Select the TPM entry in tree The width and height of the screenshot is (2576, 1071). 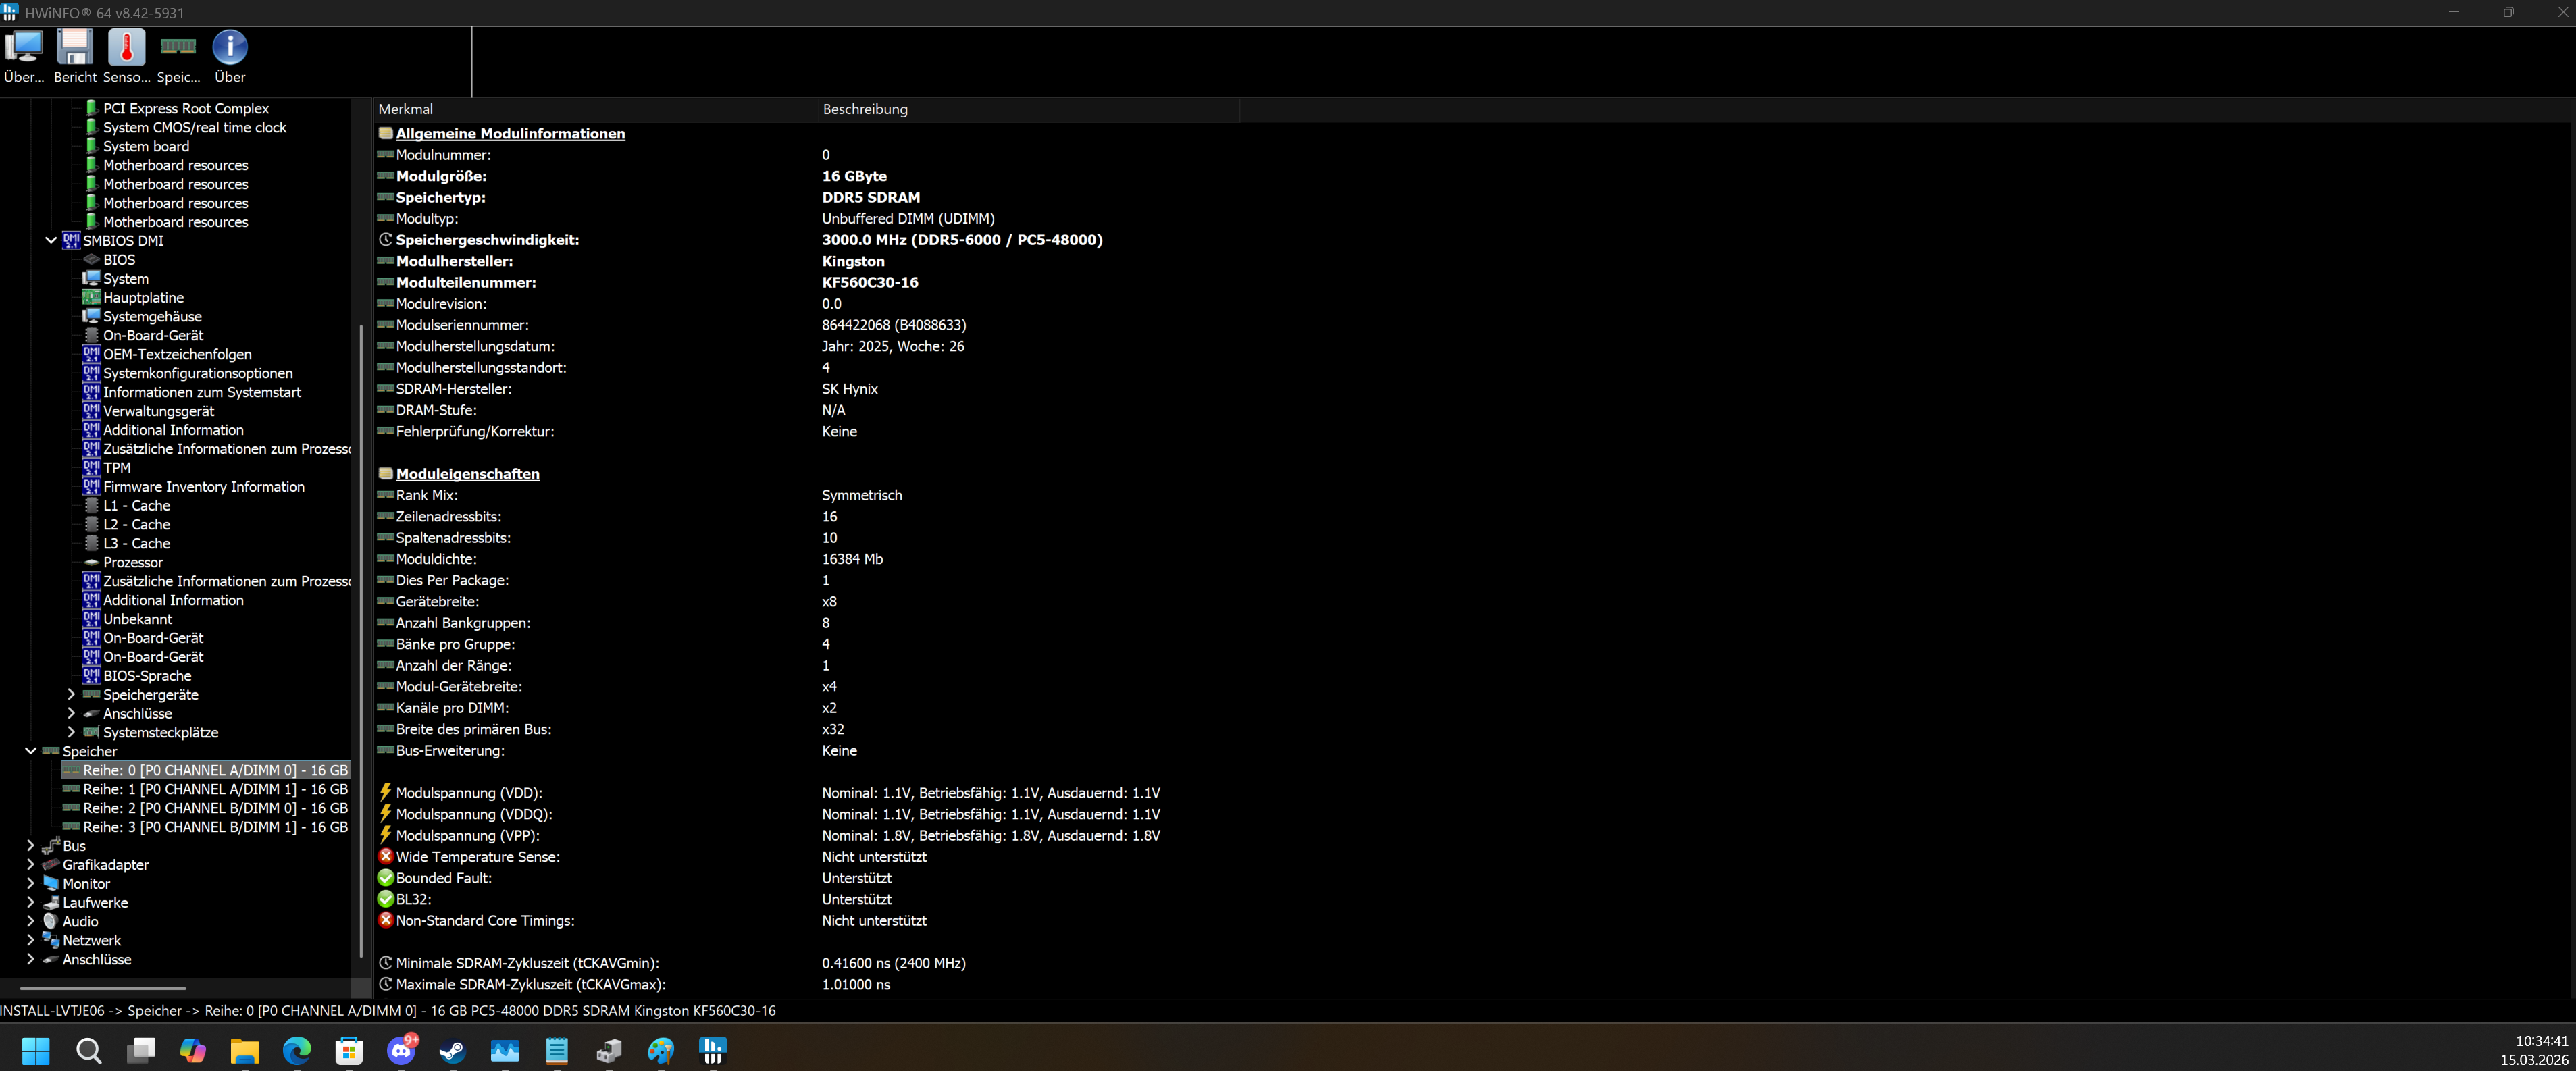[116, 468]
